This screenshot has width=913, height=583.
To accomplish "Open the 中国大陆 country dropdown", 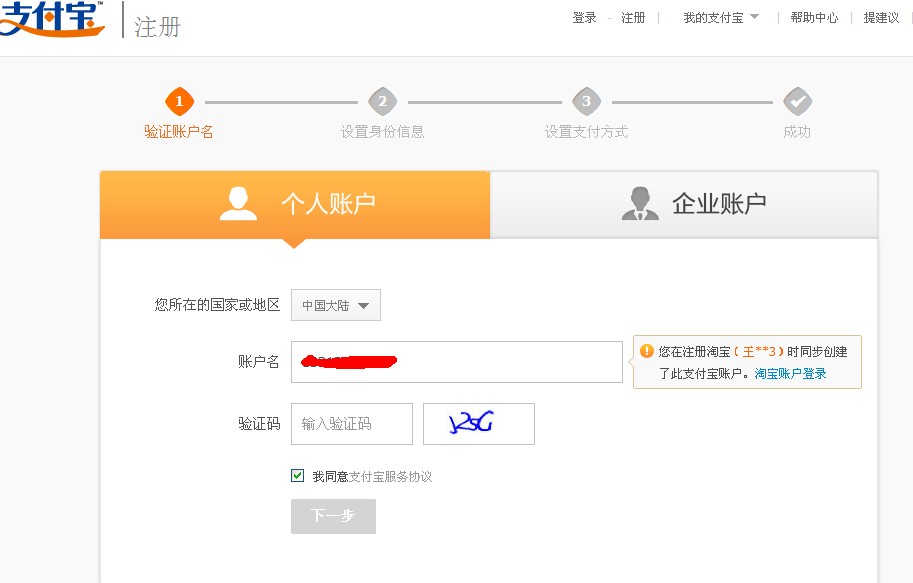I will pos(336,306).
